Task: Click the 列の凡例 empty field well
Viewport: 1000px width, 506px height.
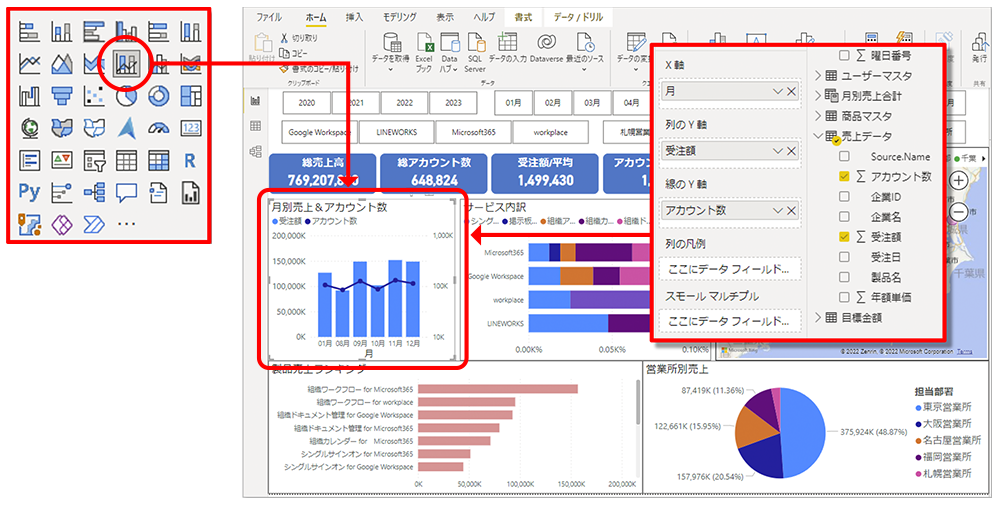Action: point(731,269)
